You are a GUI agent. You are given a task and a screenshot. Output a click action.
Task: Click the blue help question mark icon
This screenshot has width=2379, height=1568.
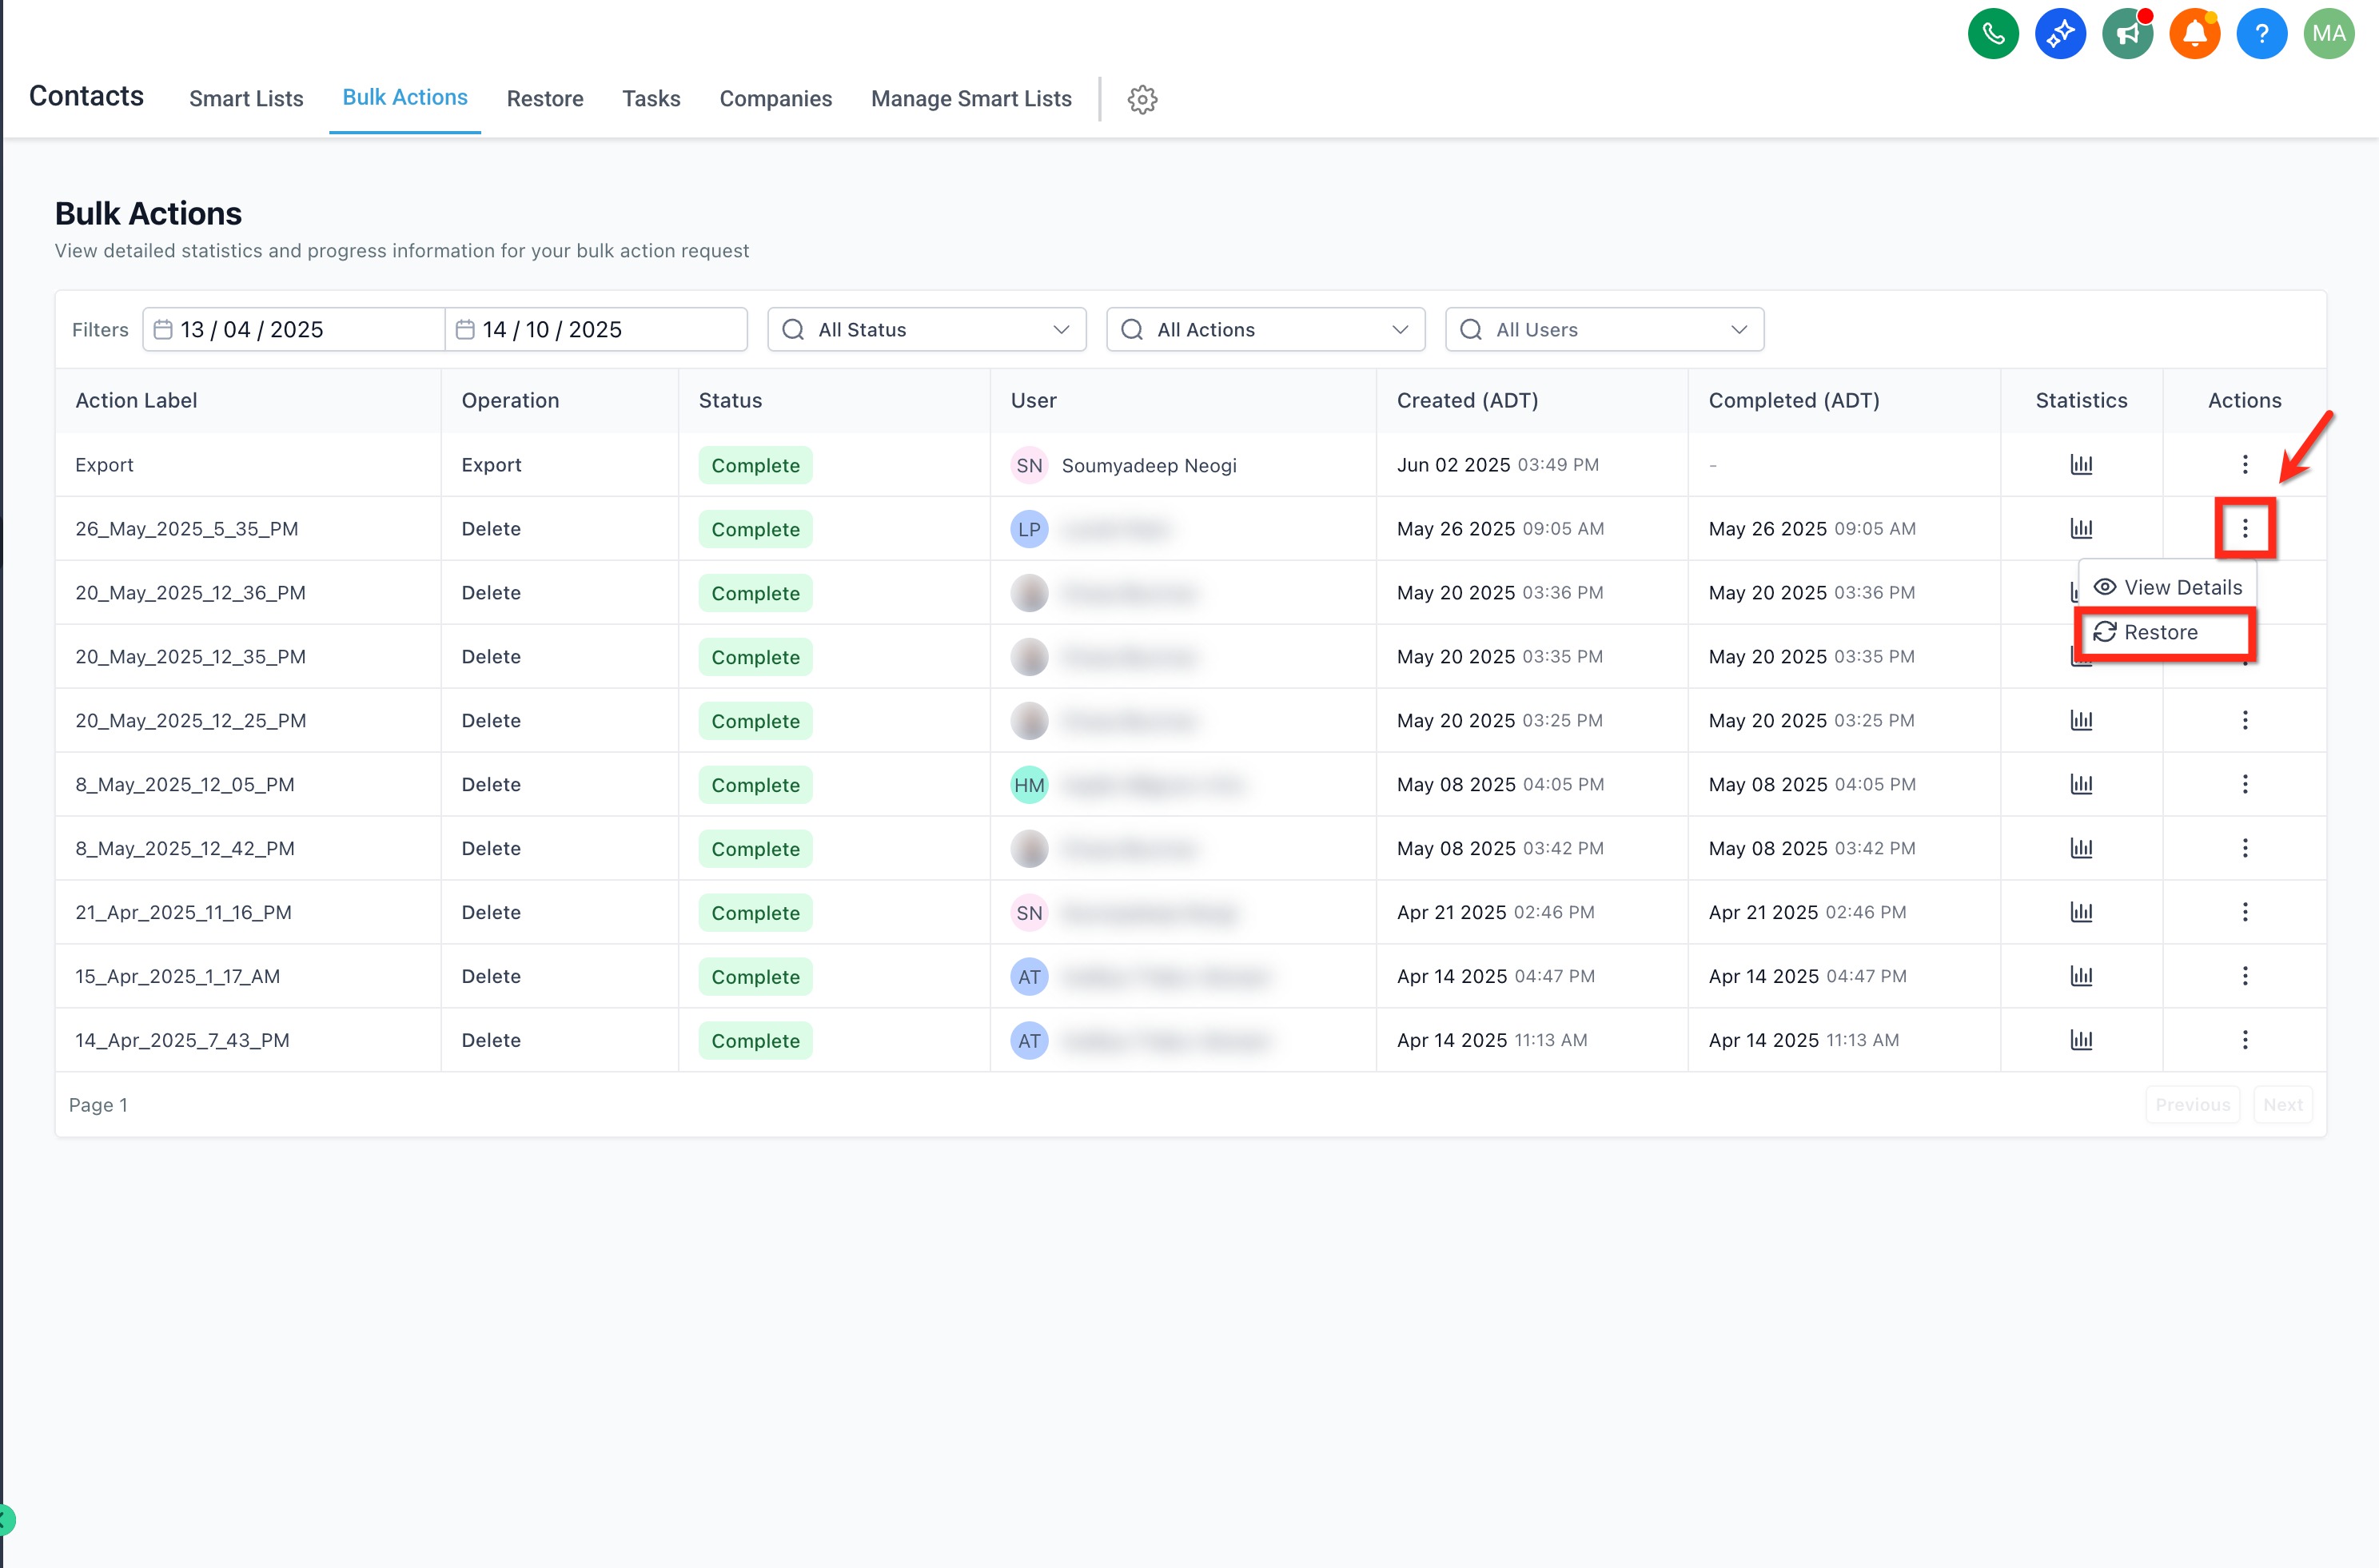point(2261,34)
